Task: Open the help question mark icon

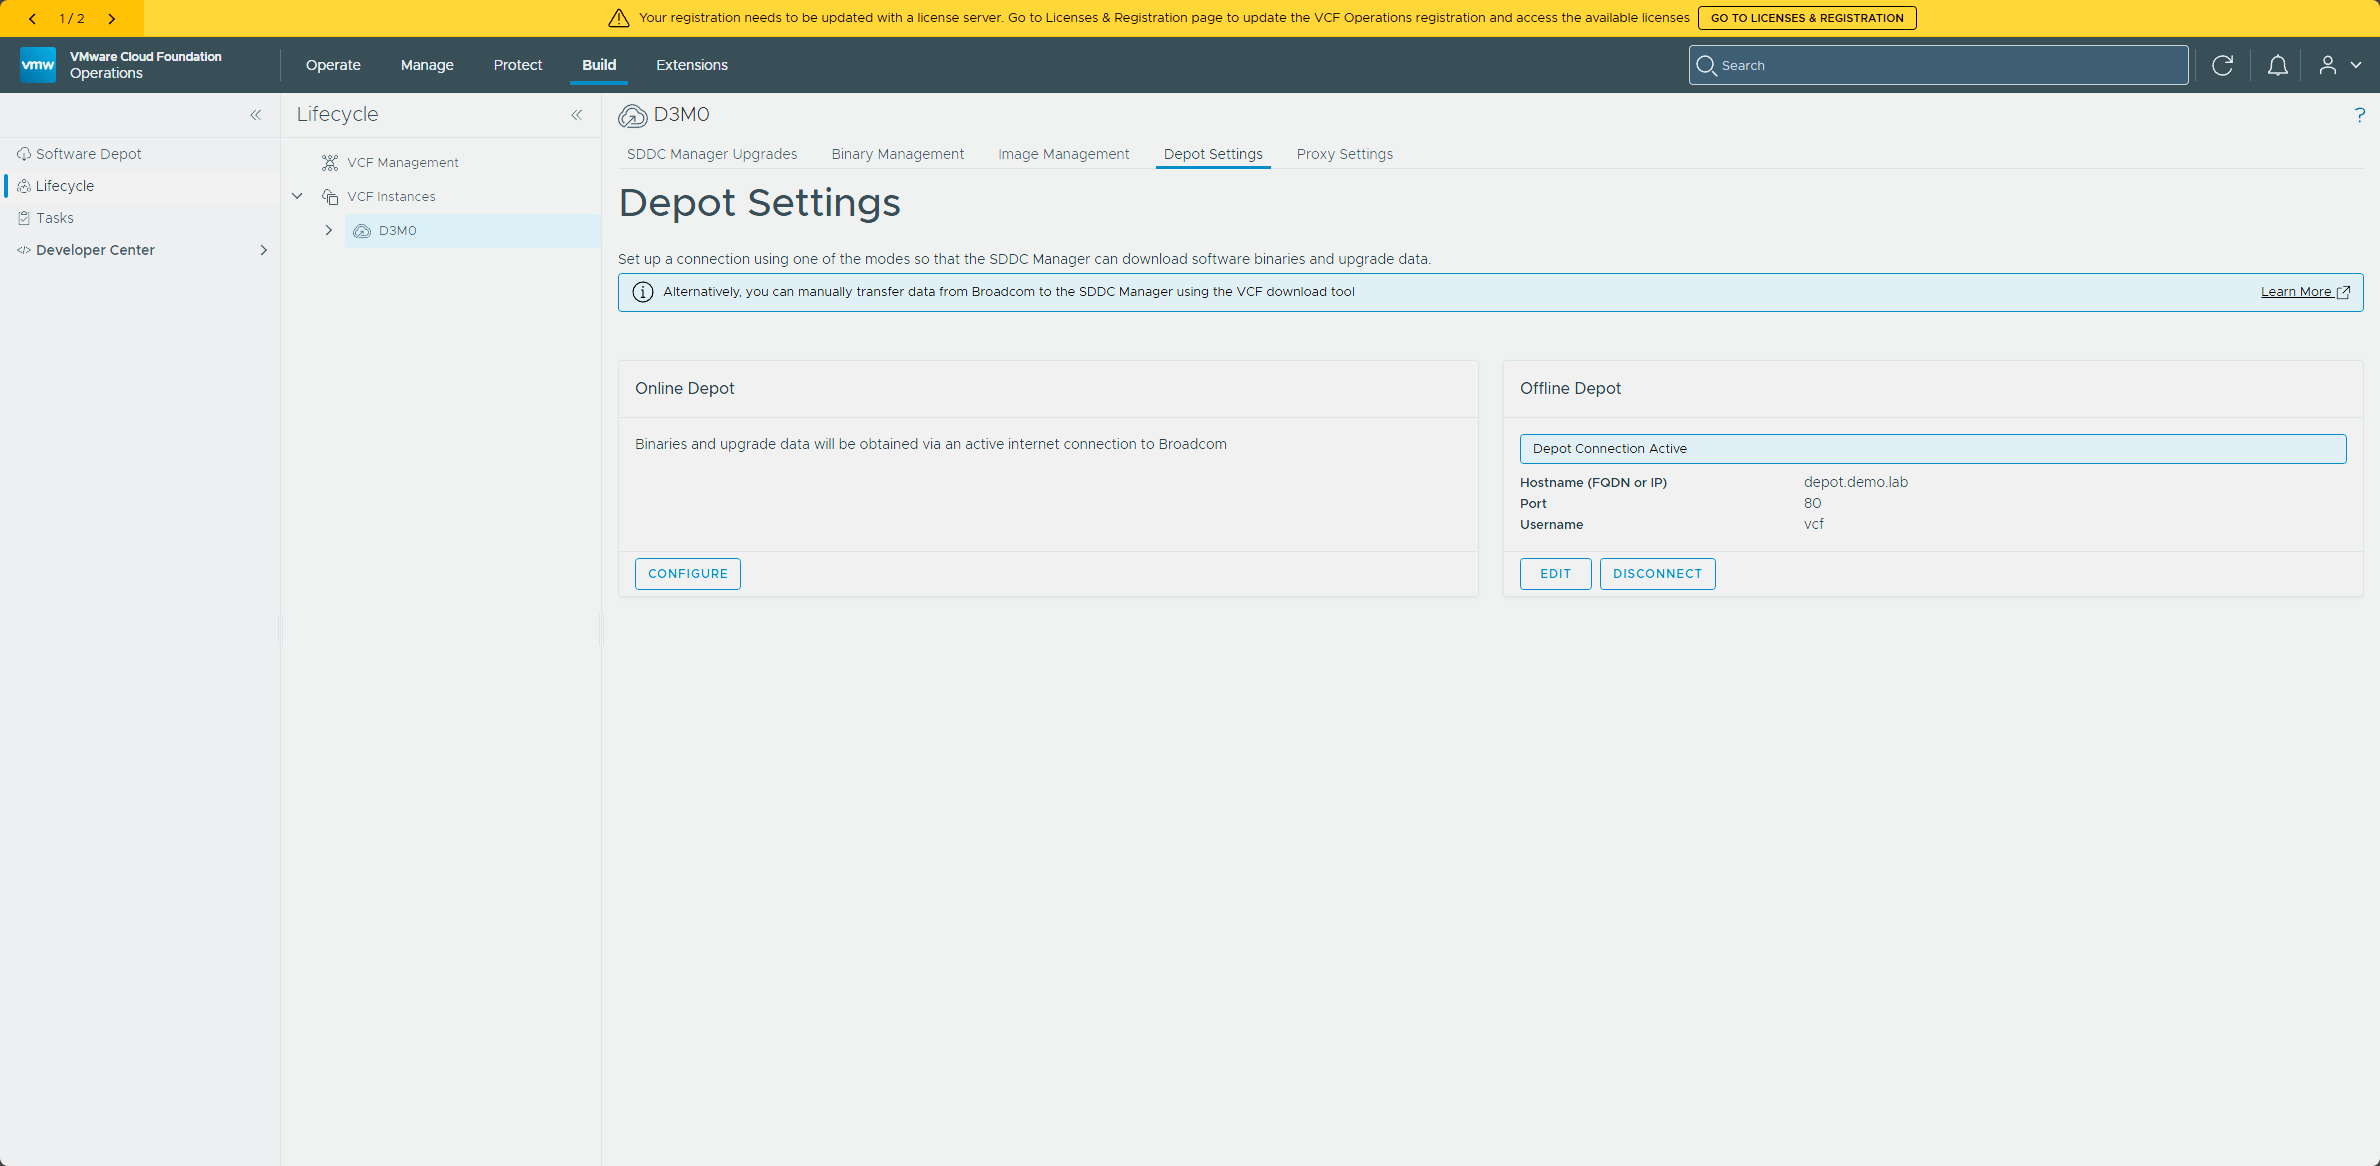Action: click(x=2359, y=115)
